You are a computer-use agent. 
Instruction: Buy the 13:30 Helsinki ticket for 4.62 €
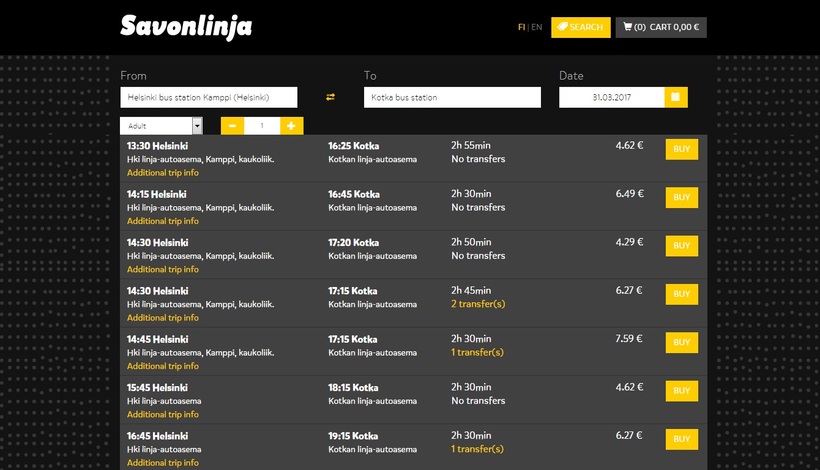(x=681, y=149)
